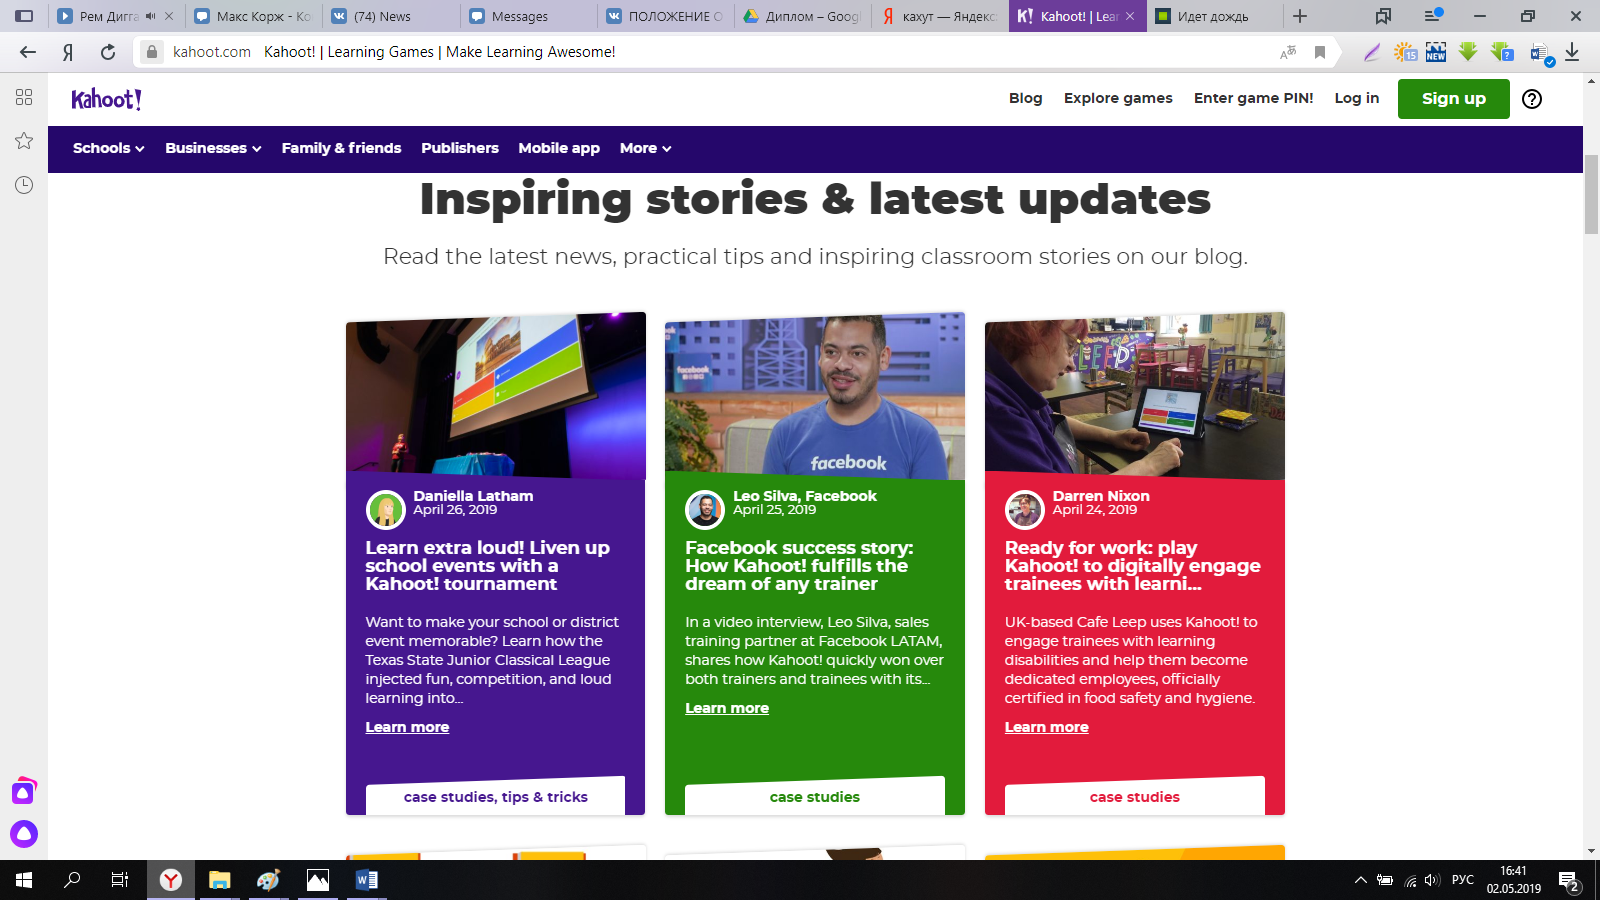
Task: Click the purple feather extension icon
Action: tap(1372, 52)
